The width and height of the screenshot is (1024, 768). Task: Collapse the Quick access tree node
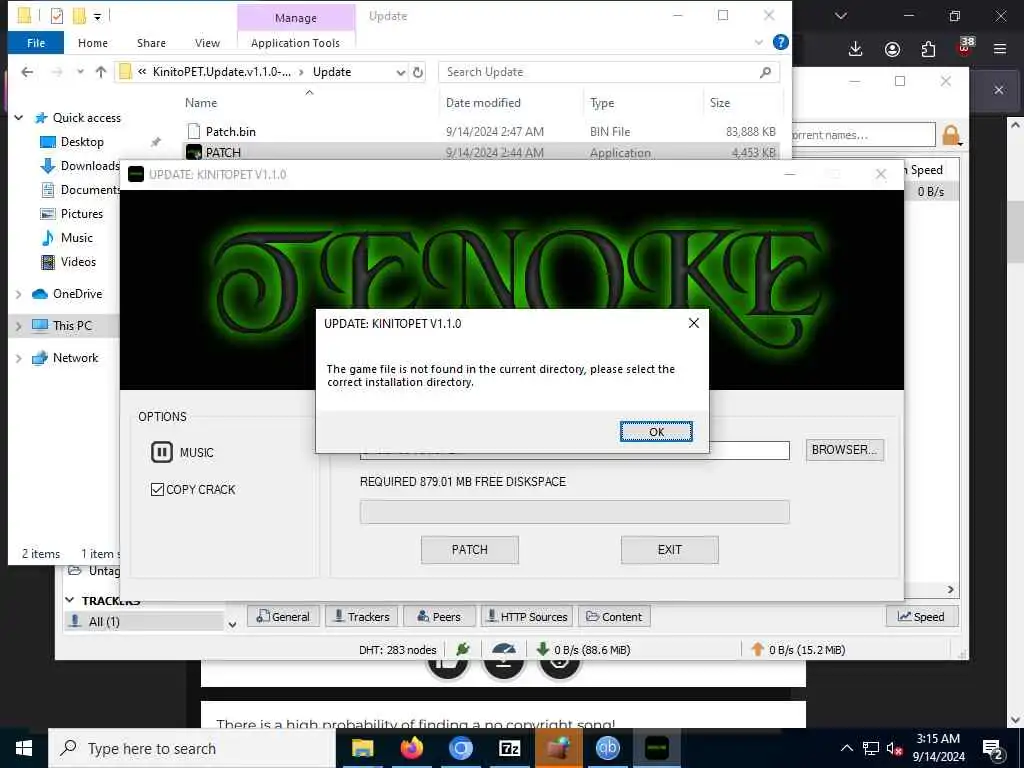pos(18,118)
